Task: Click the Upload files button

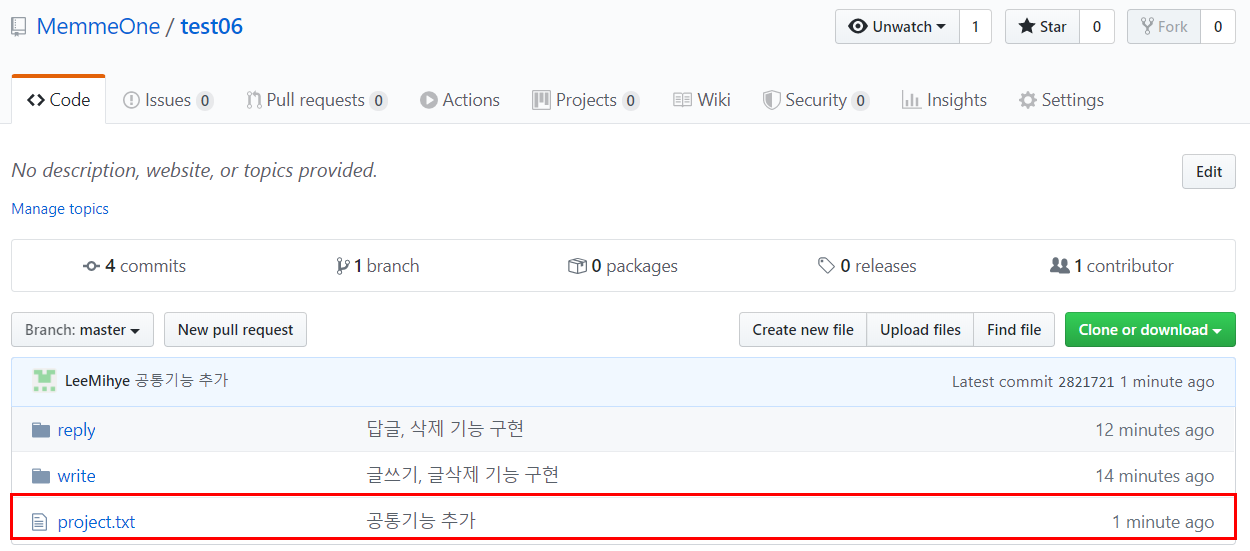Action: (x=920, y=330)
